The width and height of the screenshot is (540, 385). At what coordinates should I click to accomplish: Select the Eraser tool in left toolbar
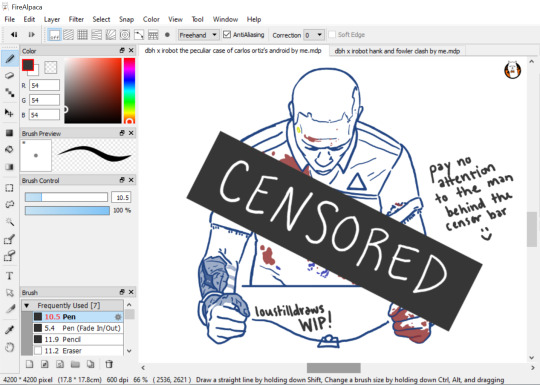click(9, 75)
